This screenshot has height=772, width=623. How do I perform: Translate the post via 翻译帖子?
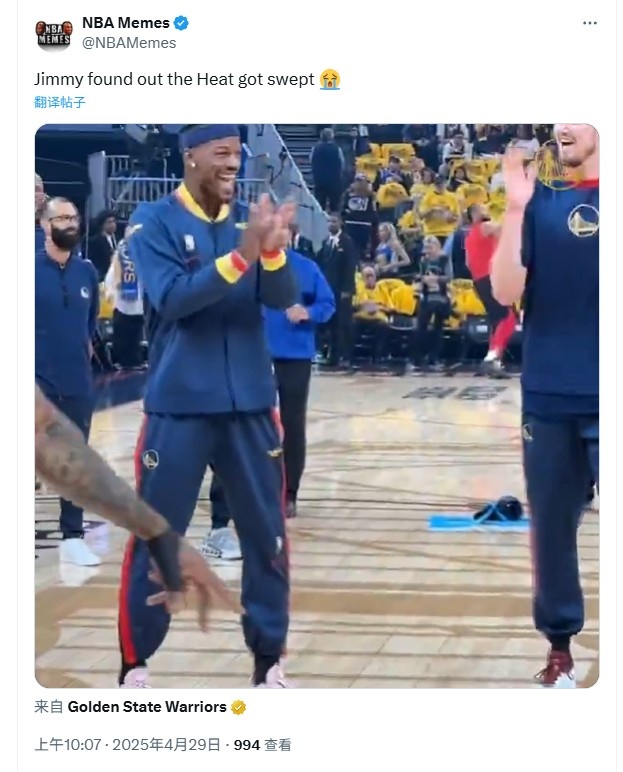[60, 102]
